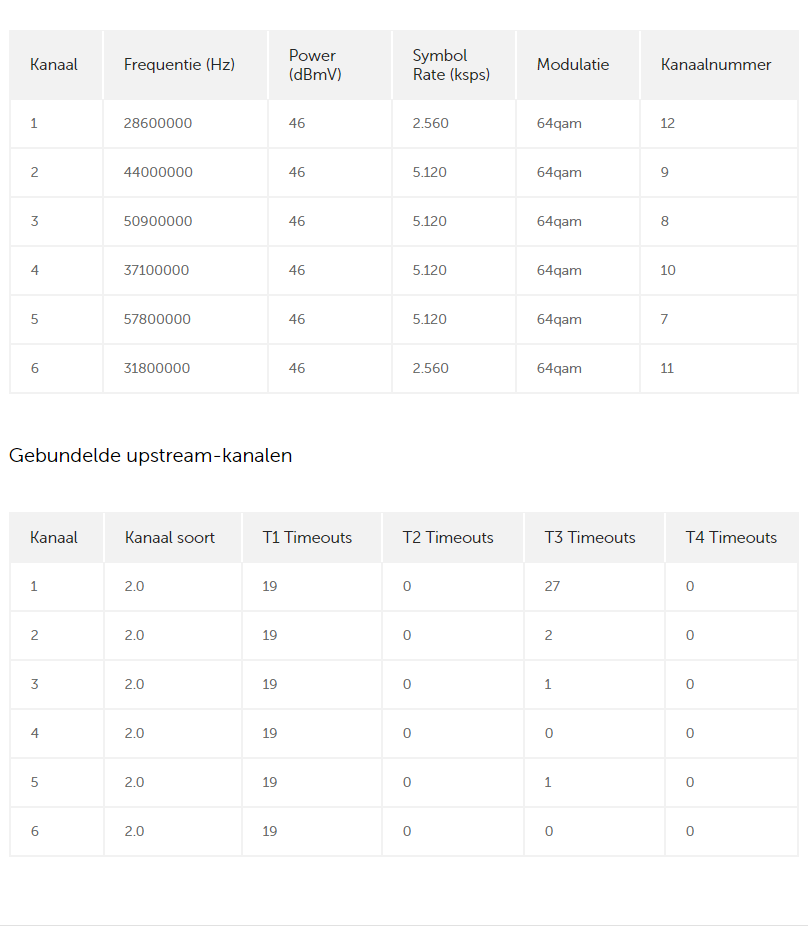
Task: Click Kanaalnummer value 10
Action: (668, 270)
